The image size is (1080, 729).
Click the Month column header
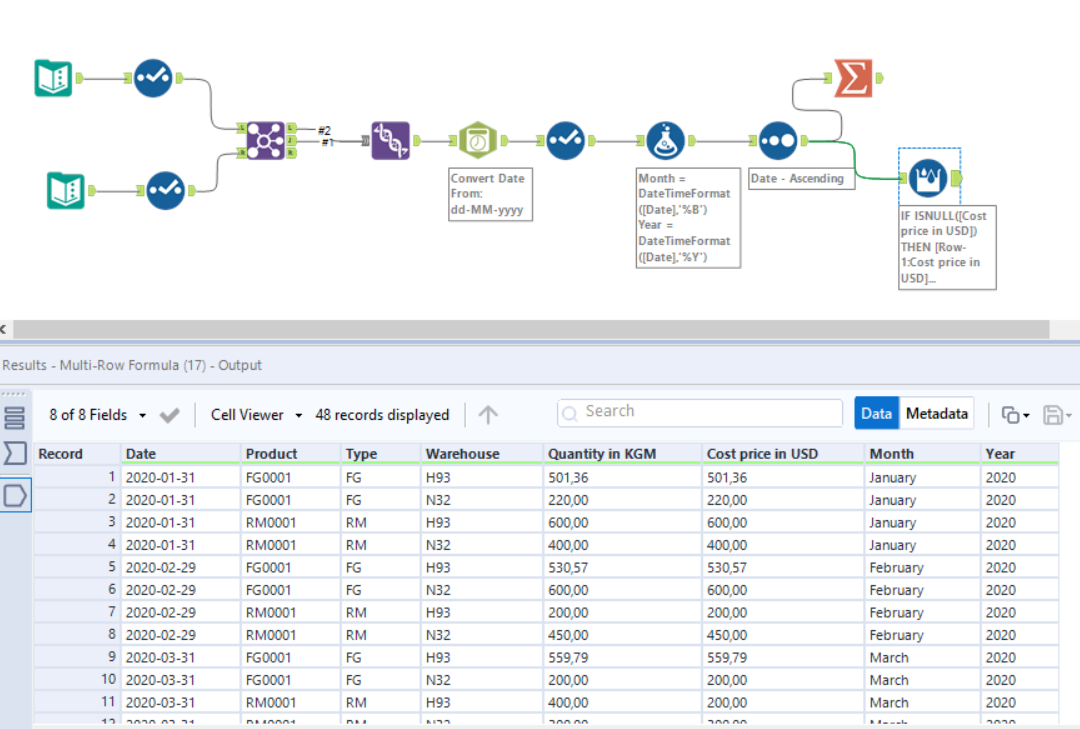click(922, 453)
